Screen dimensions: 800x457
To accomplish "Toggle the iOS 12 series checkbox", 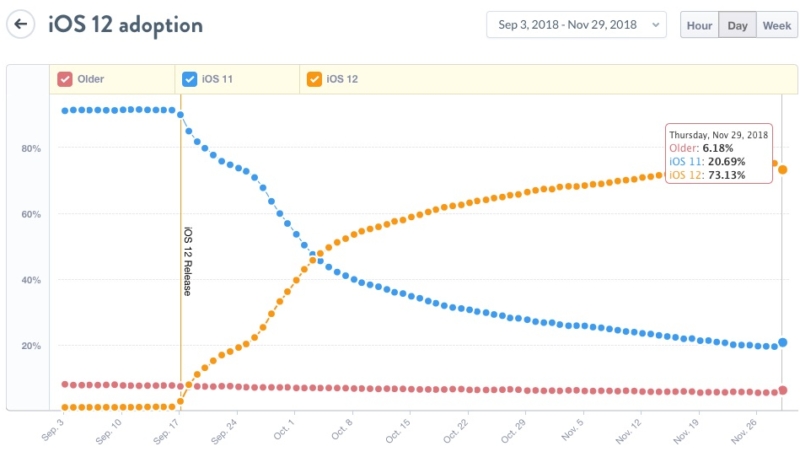I will [x=314, y=79].
